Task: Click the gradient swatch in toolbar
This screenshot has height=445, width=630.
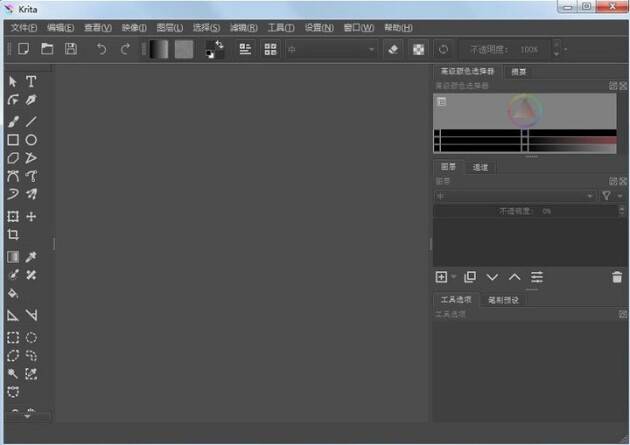Action: pos(159,49)
